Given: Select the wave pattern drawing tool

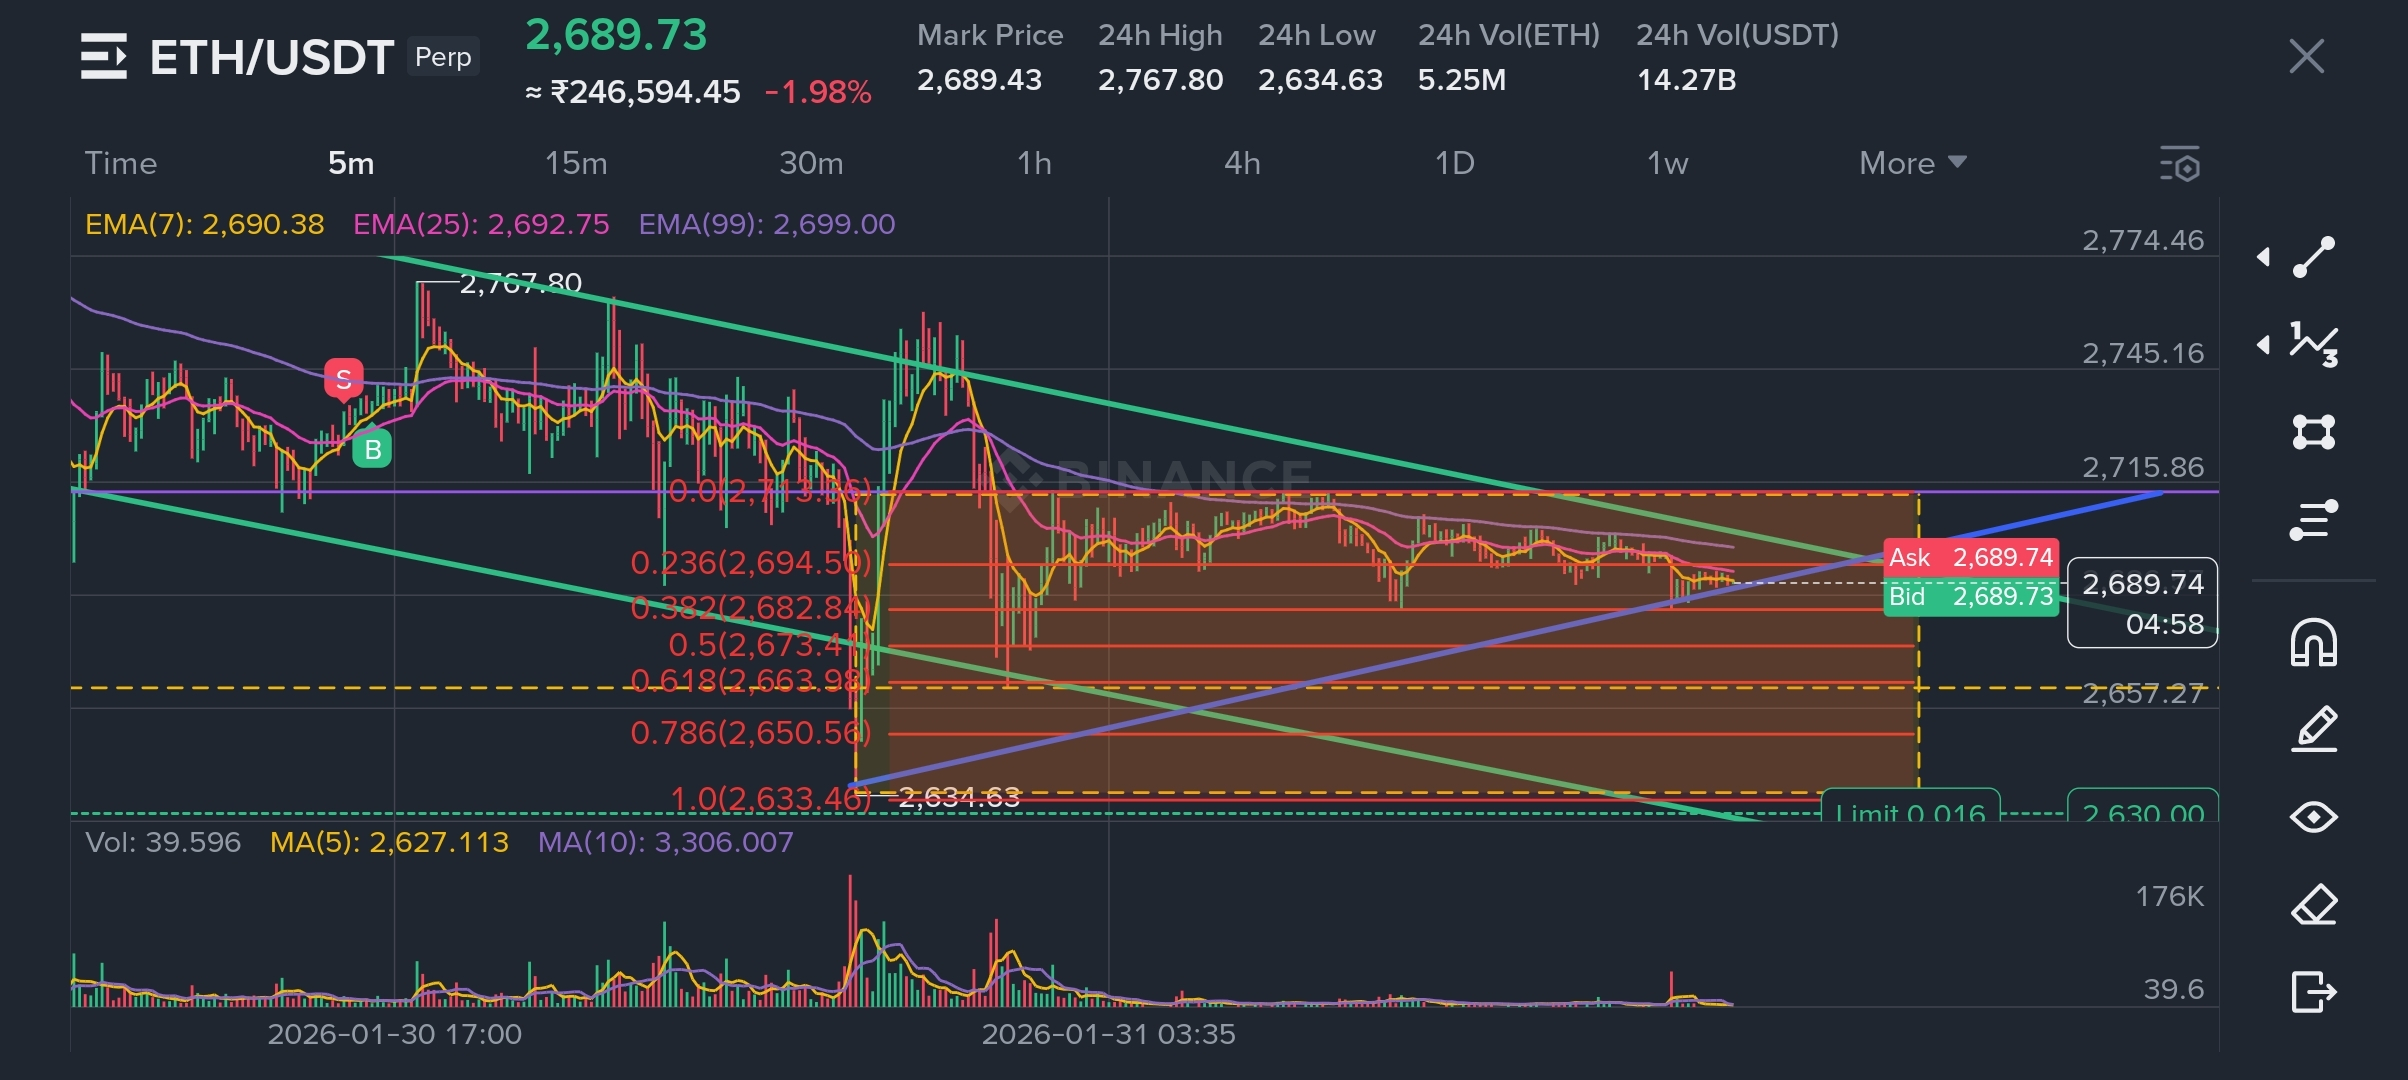Looking at the screenshot, I should [2313, 345].
